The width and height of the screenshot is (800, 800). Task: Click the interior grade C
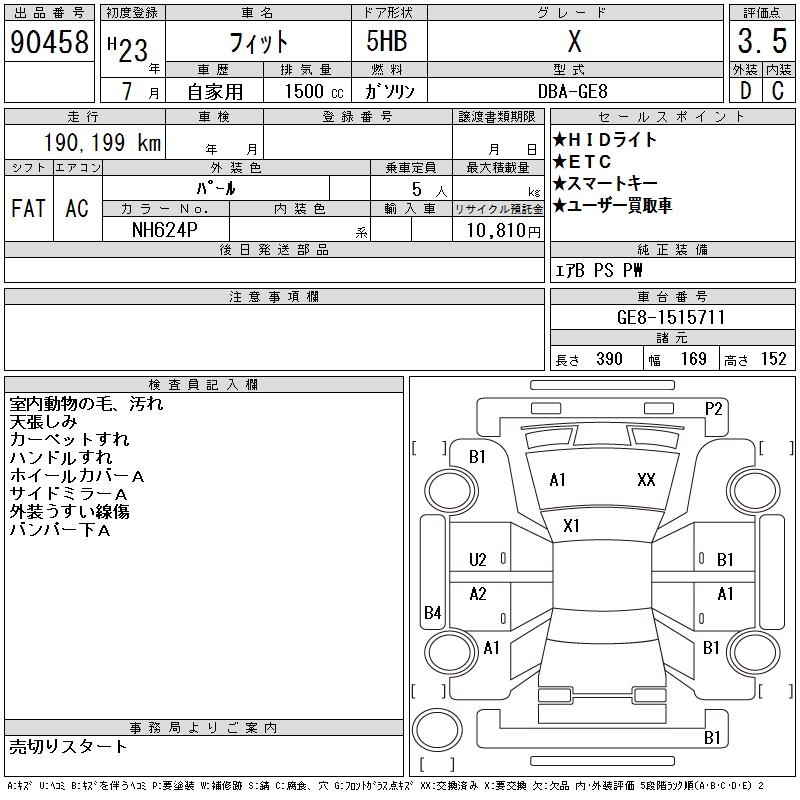click(777, 90)
